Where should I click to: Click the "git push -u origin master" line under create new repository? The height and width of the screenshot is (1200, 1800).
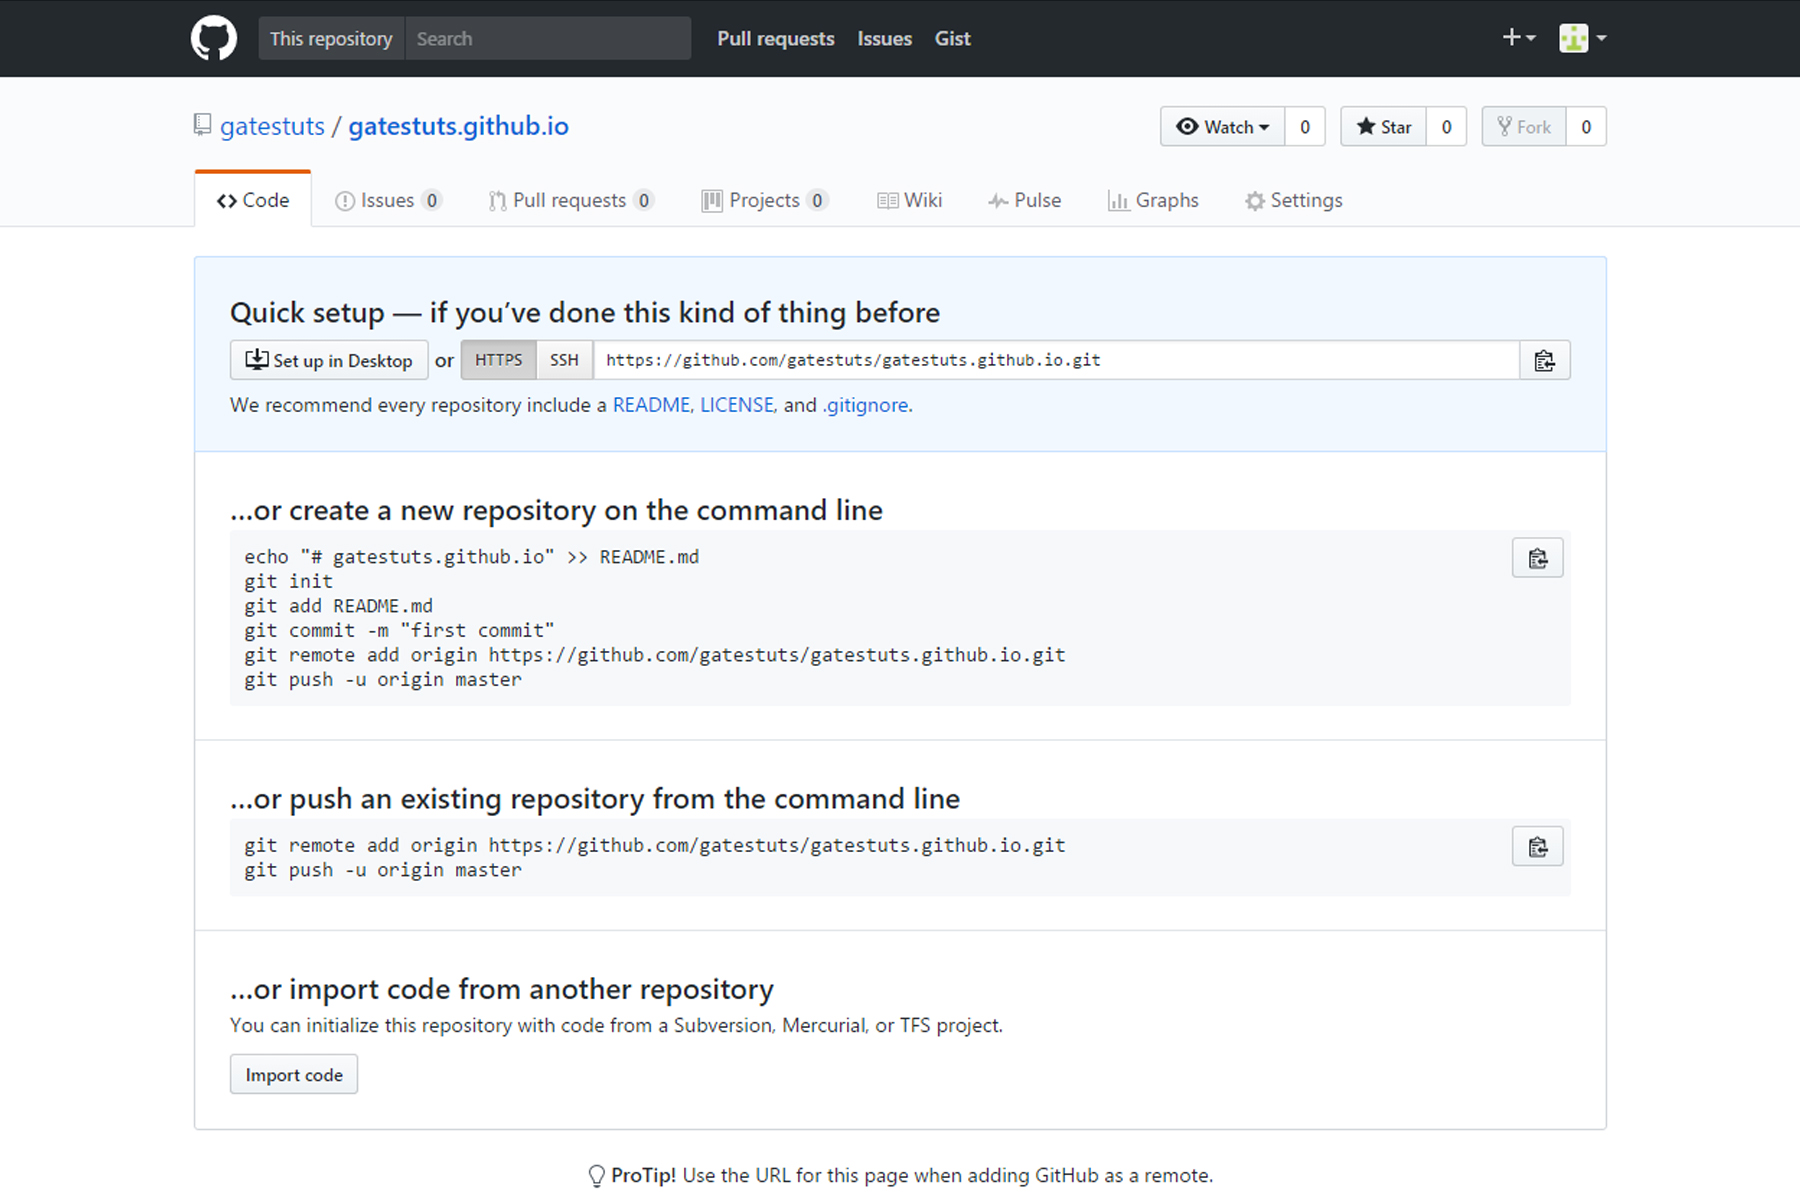click(383, 680)
